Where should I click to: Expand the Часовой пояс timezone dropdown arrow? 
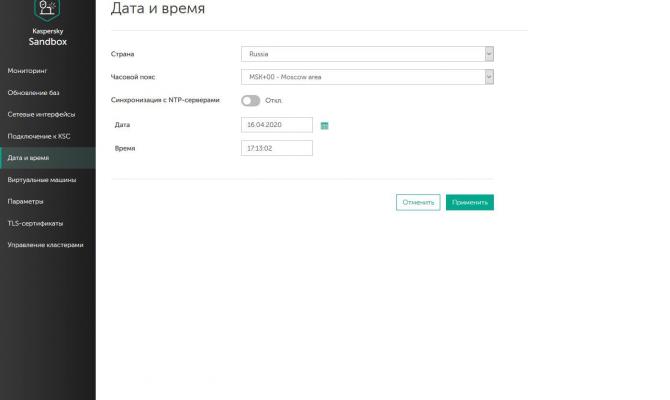(x=489, y=77)
